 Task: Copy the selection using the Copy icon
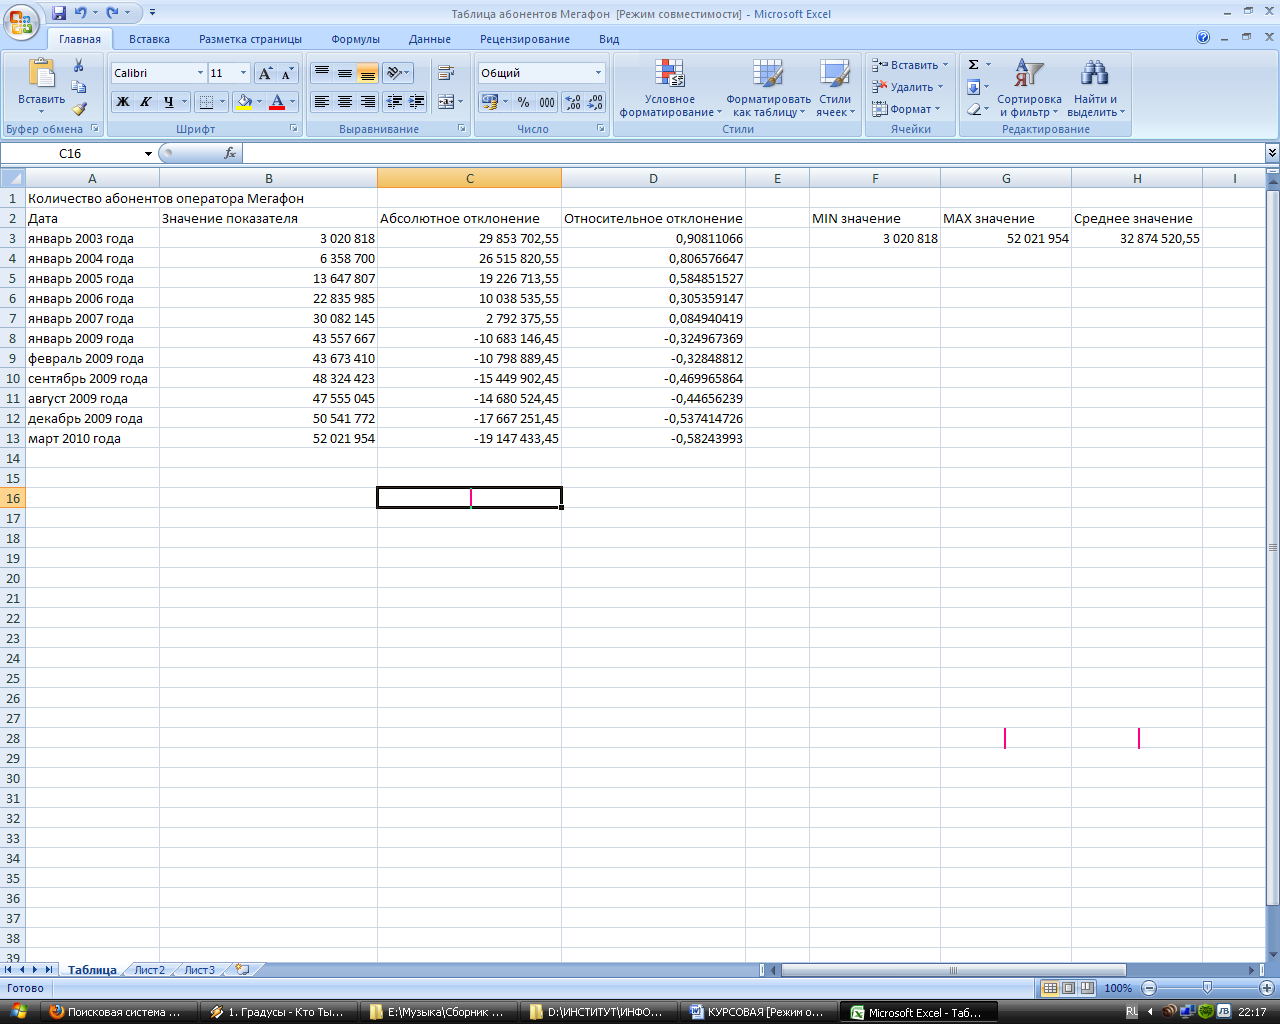[x=79, y=87]
